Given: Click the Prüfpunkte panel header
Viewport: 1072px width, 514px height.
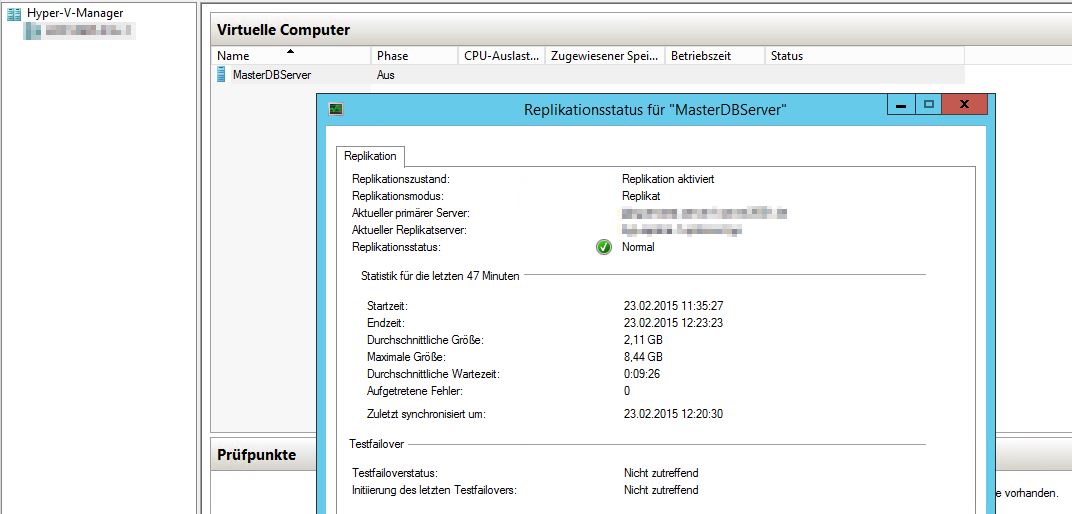Looking at the screenshot, I should pyautogui.click(x=257, y=455).
